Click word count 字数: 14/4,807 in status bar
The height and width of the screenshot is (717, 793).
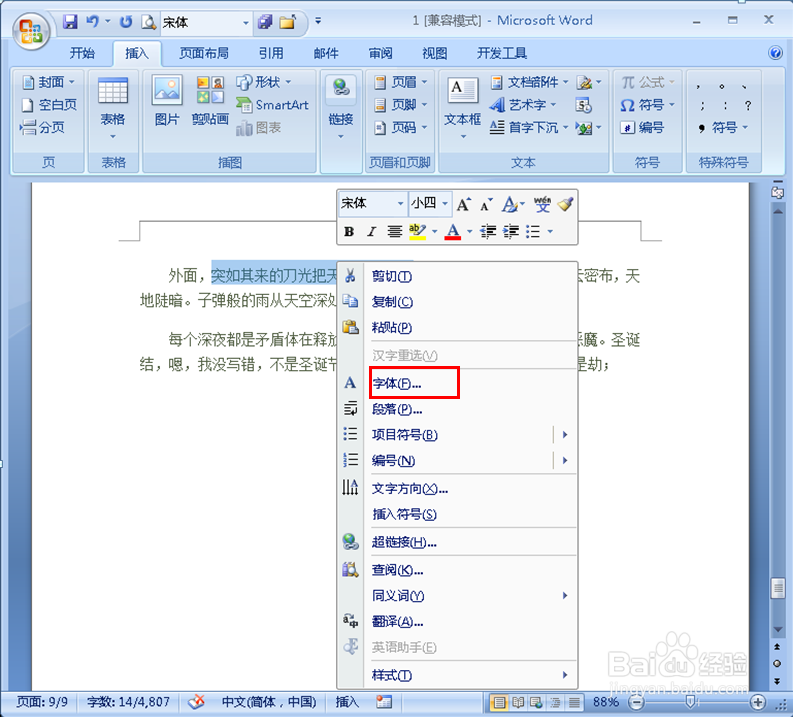(x=128, y=702)
